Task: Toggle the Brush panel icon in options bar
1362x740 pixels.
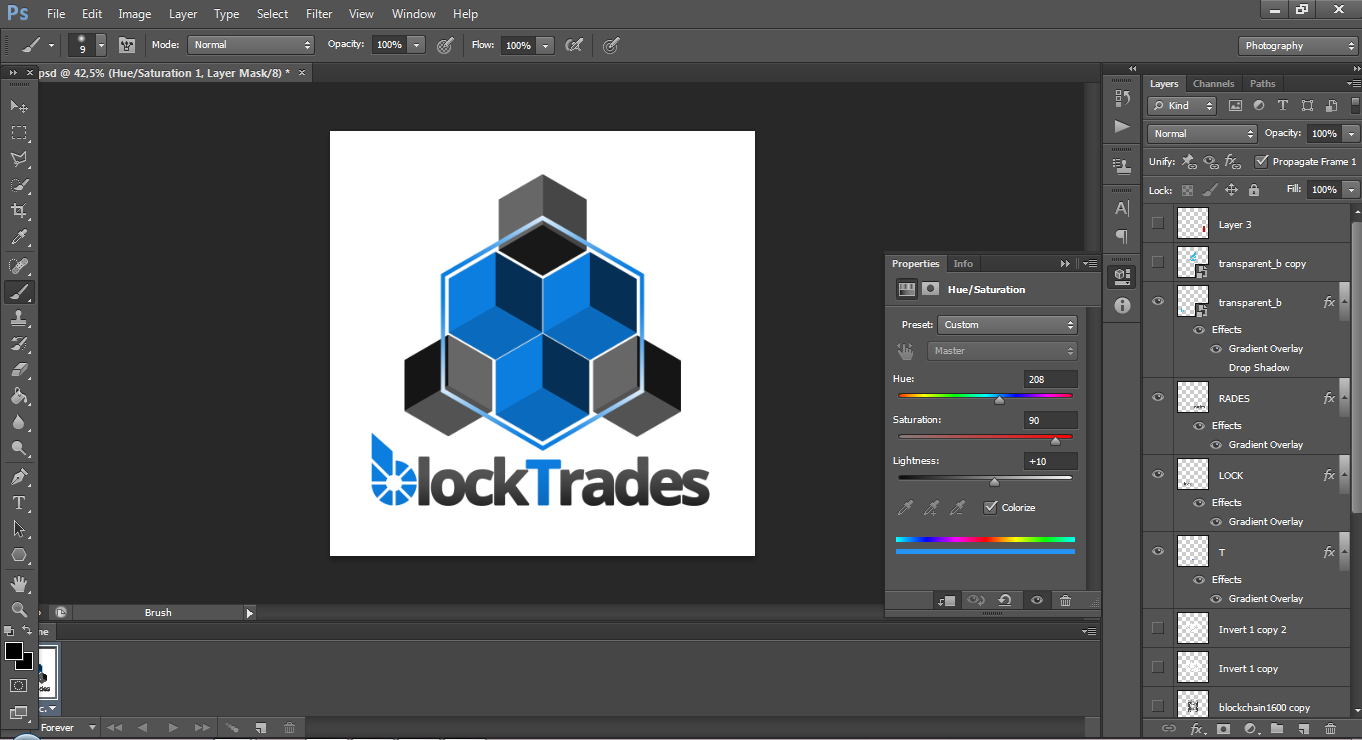Action: tap(127, 45)
